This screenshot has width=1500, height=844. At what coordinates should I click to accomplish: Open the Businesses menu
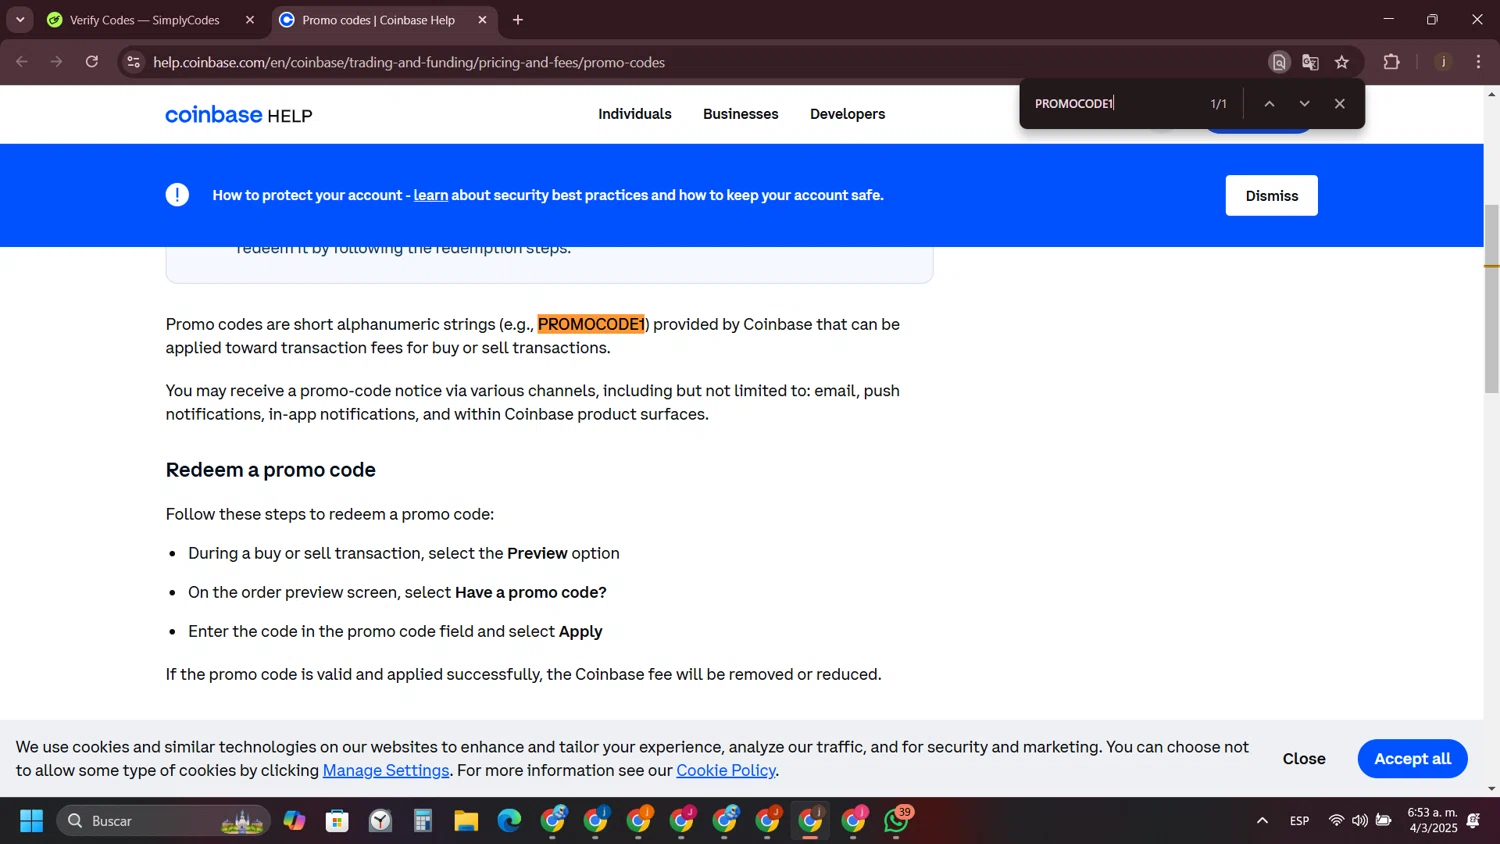click(x=740, y=114)
